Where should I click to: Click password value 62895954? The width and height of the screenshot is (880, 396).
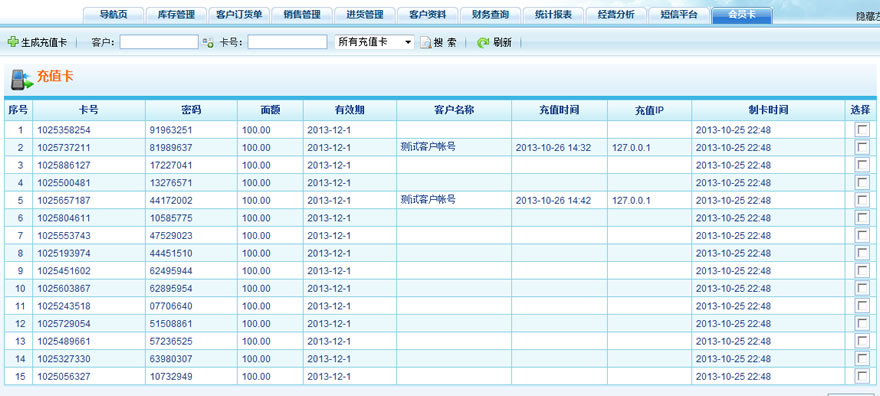click(171, 288)
